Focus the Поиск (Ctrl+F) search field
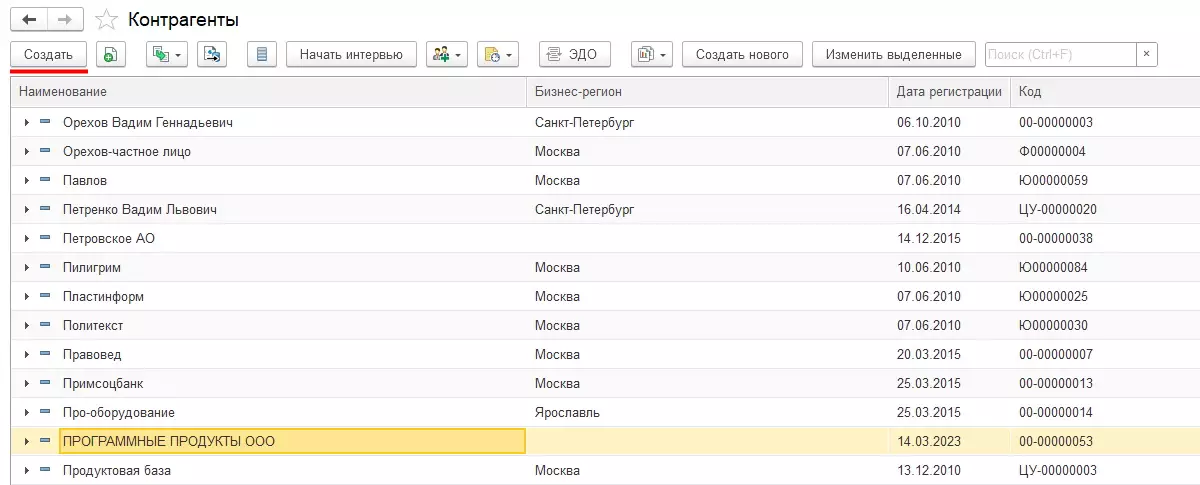The width and height of the screenshot is (1200, 485). pos(1060,55)
